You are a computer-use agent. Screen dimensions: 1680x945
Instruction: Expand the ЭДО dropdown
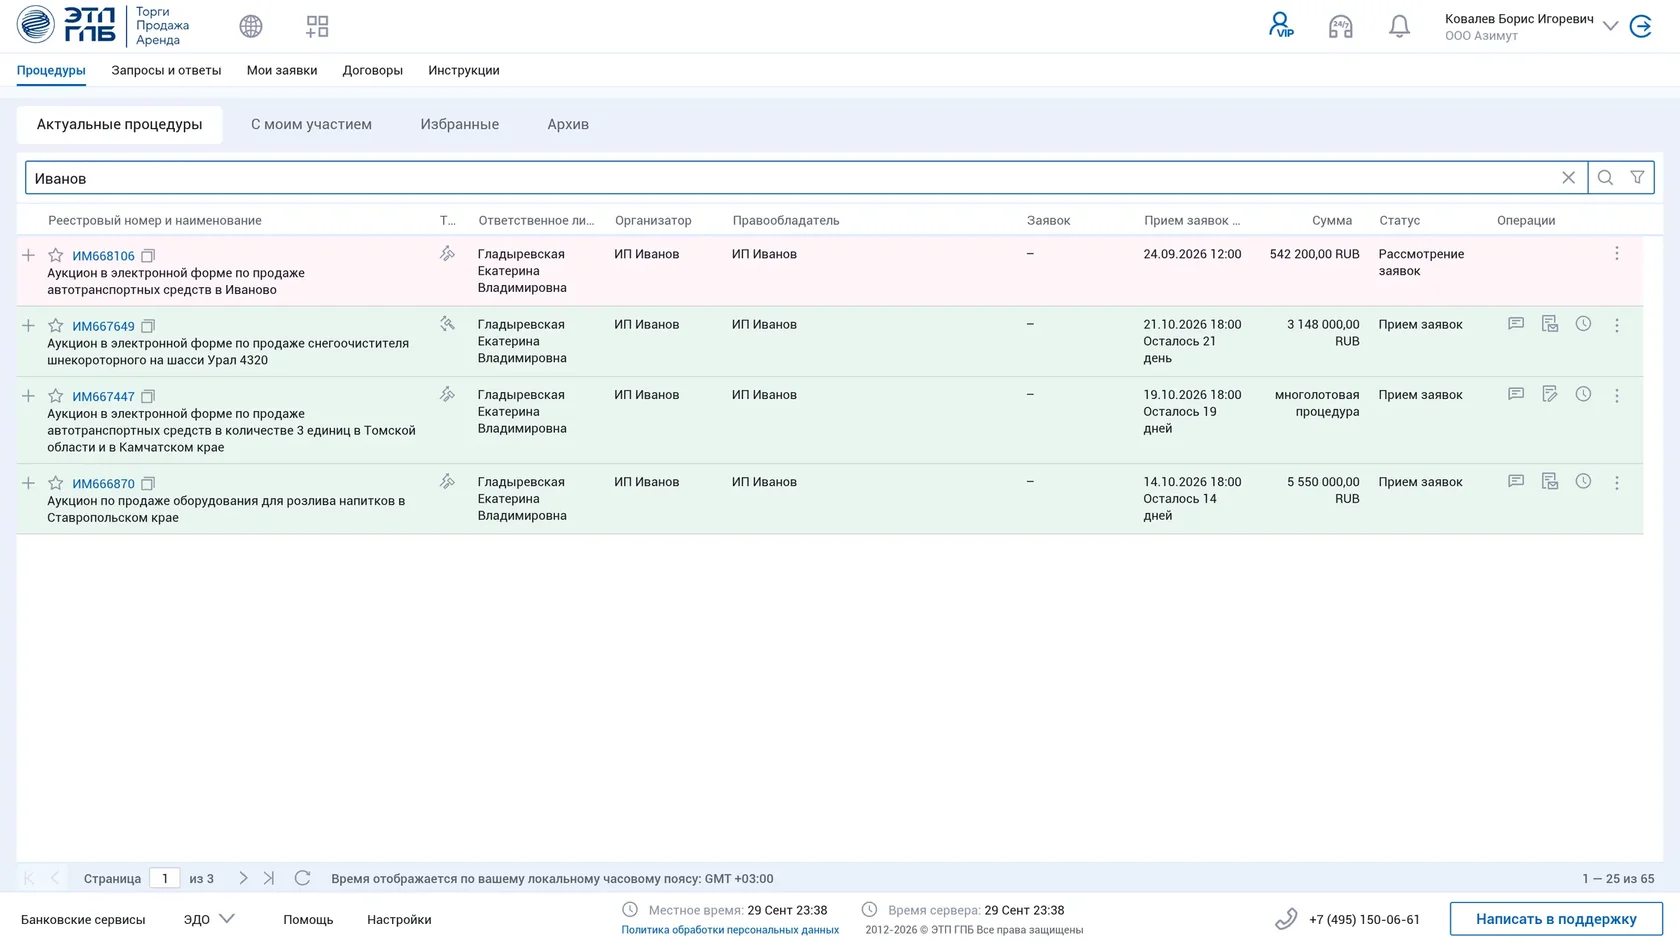[x=209, y=919]
